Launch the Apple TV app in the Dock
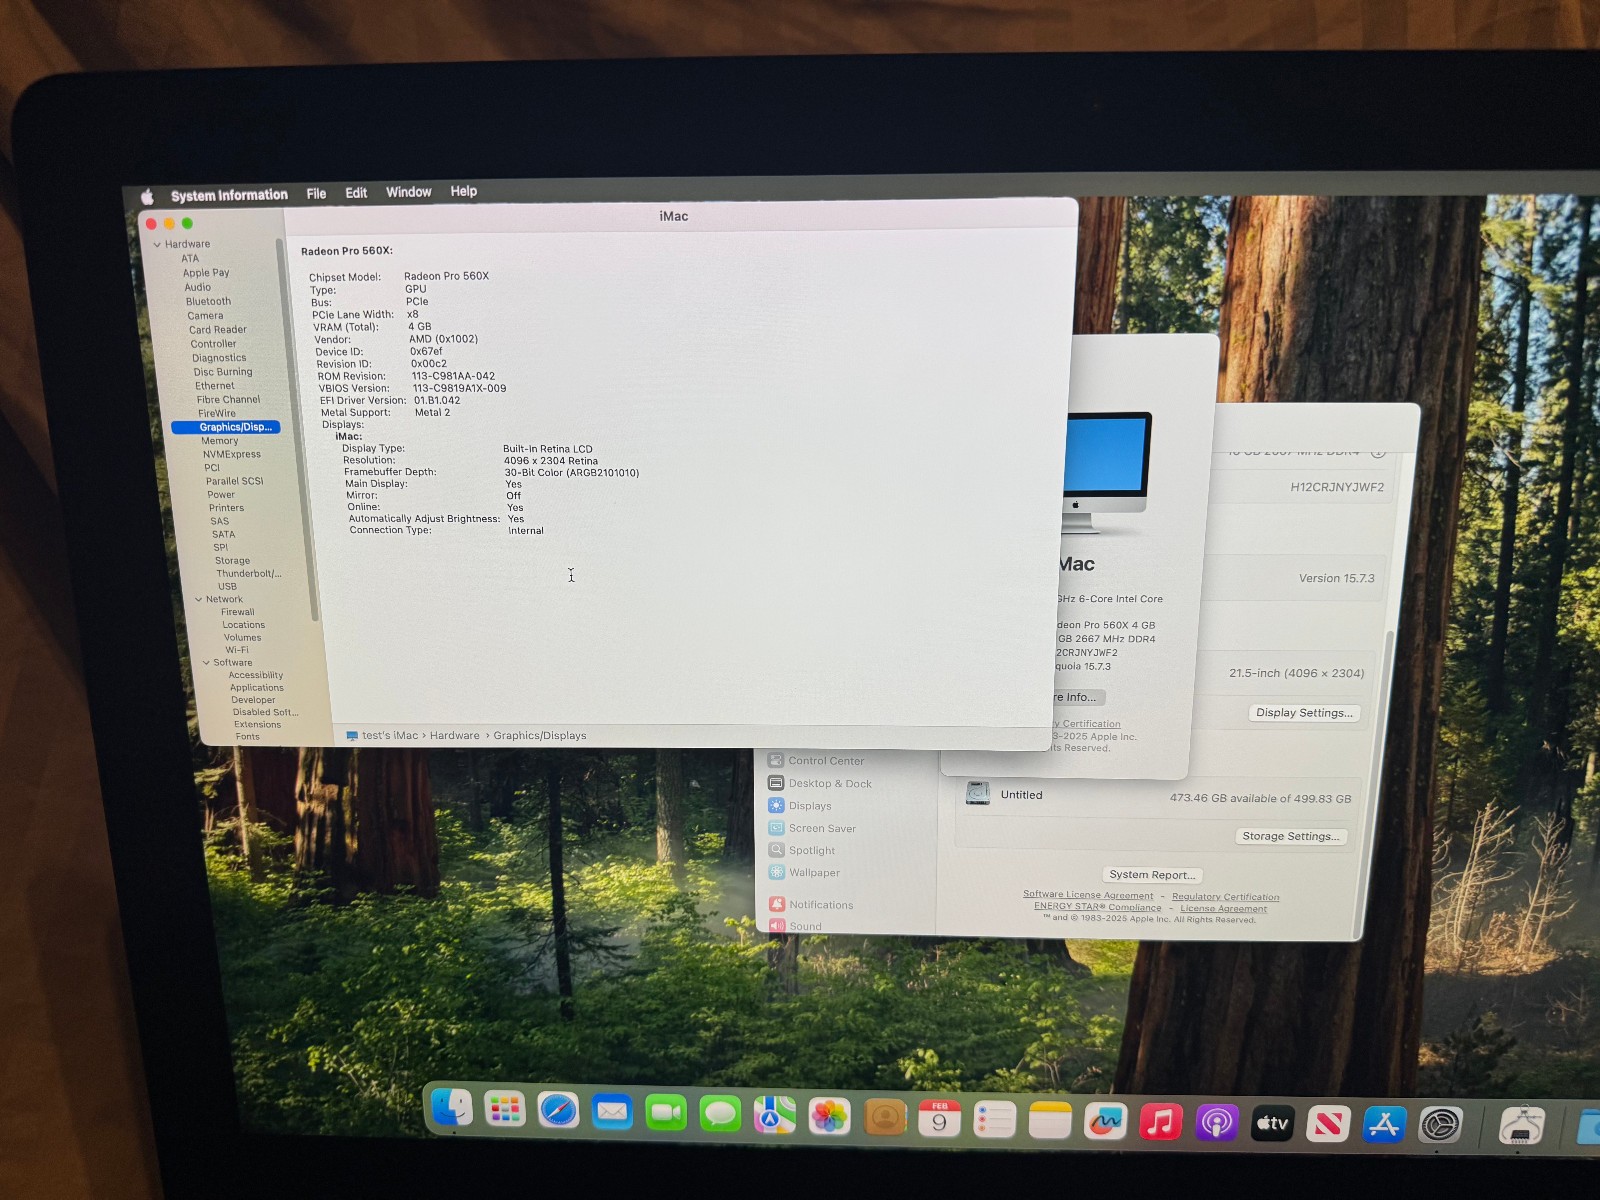This screenshot has width=1600, height=1200. click(x=1272, y=1124)
